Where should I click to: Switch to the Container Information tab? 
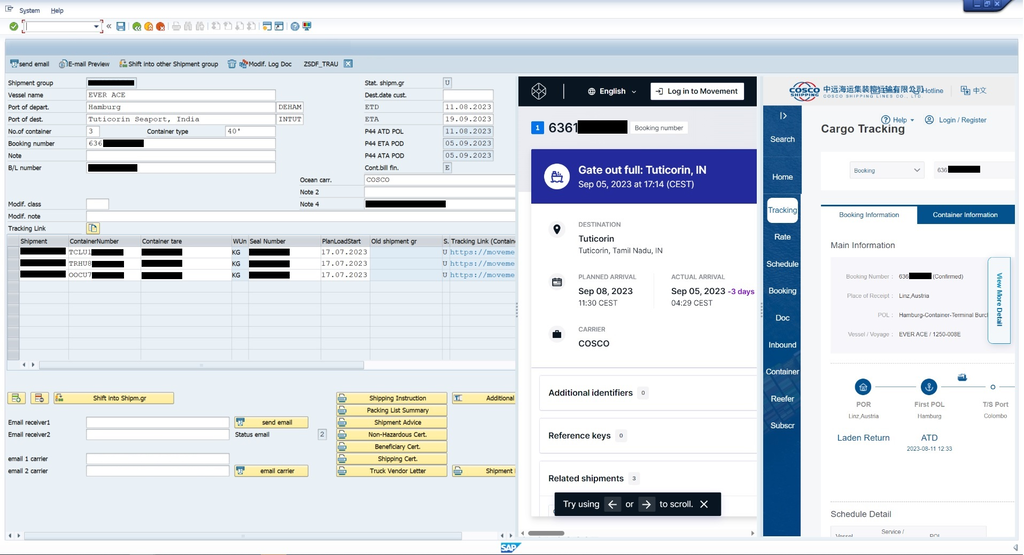(965, 215)
